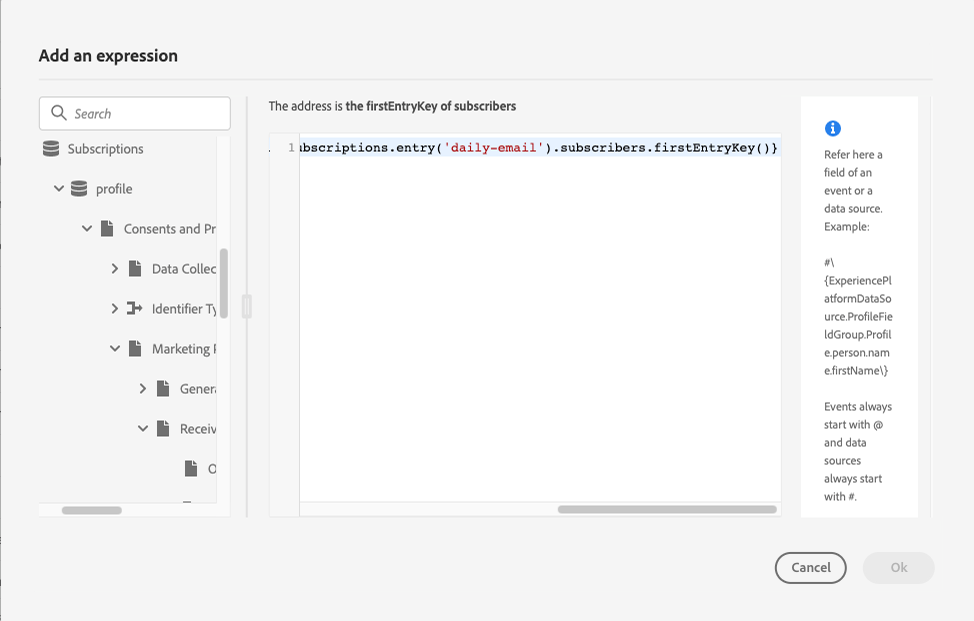Select the profile tree item
This screenshot has height=621, width=974.
(x=114, y=189)
